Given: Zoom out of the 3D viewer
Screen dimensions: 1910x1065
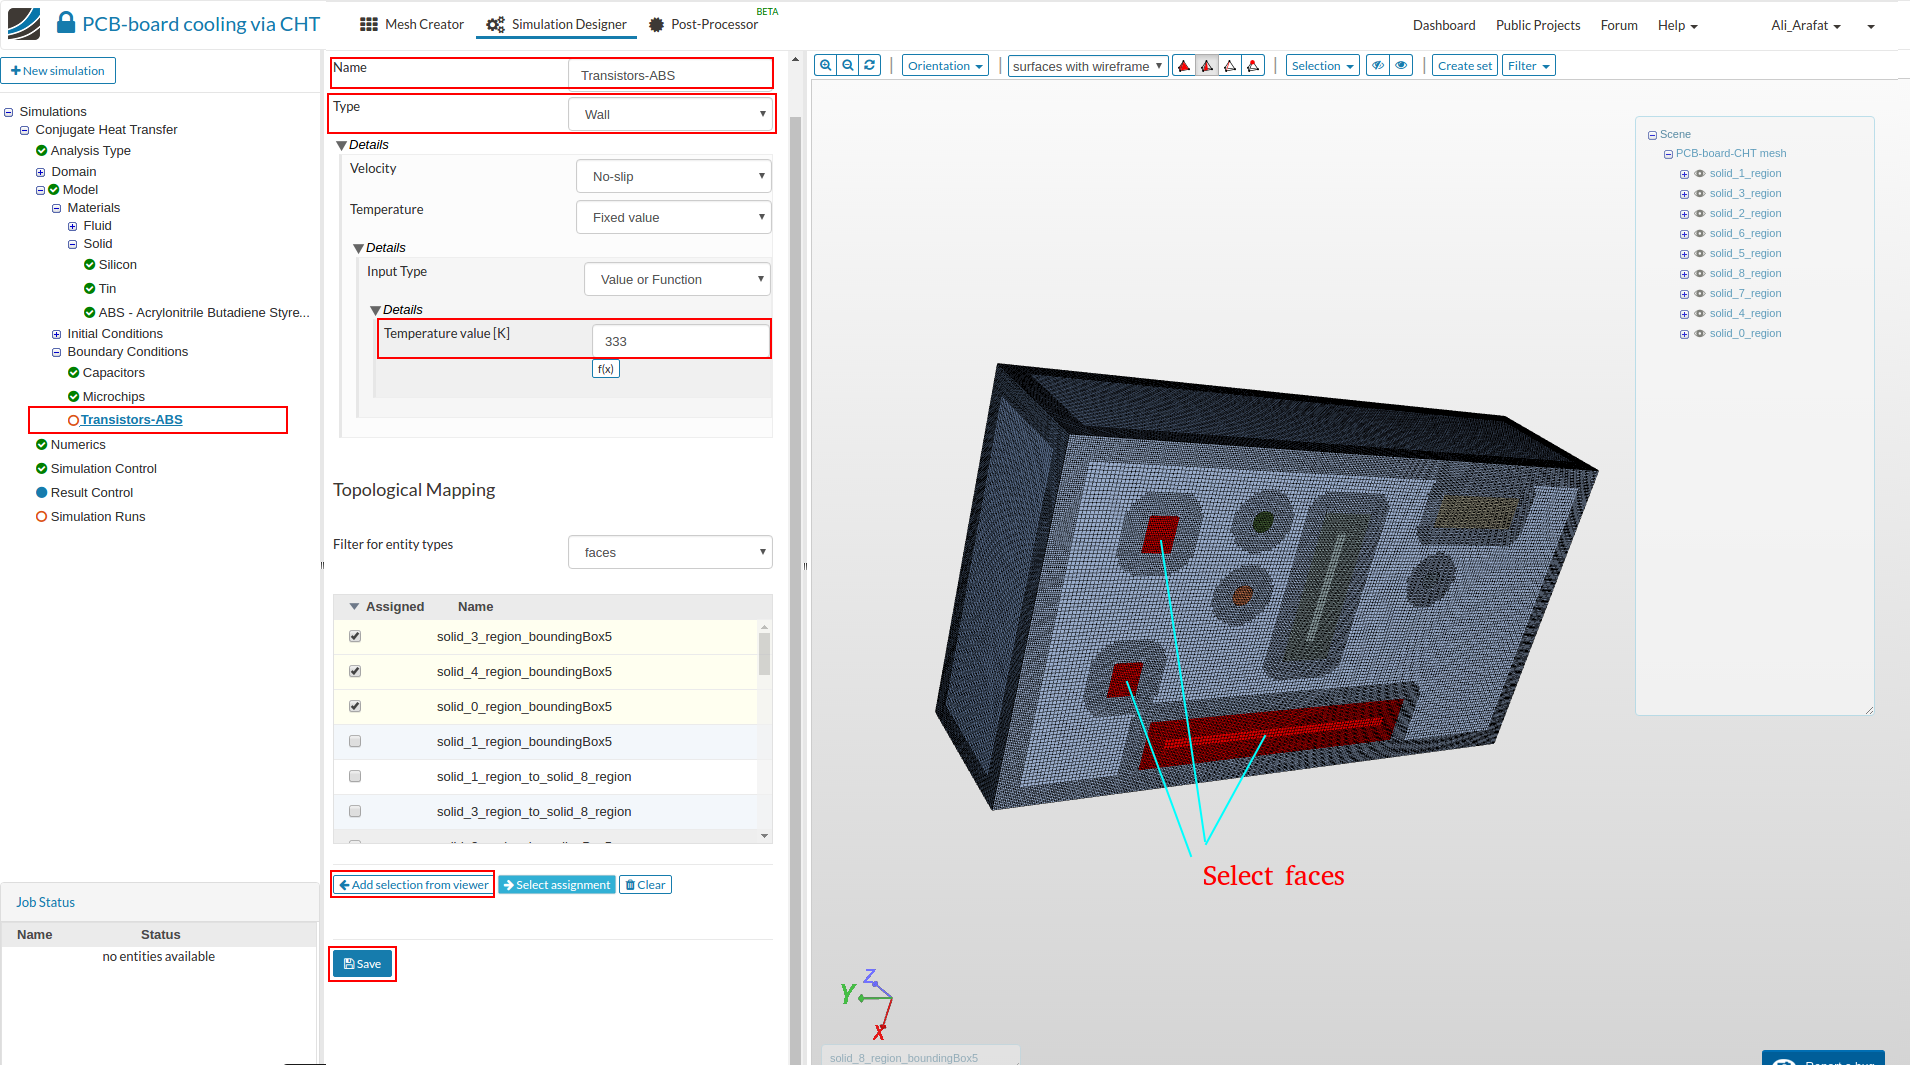Looking at the screenshot, I should point(848,66).
